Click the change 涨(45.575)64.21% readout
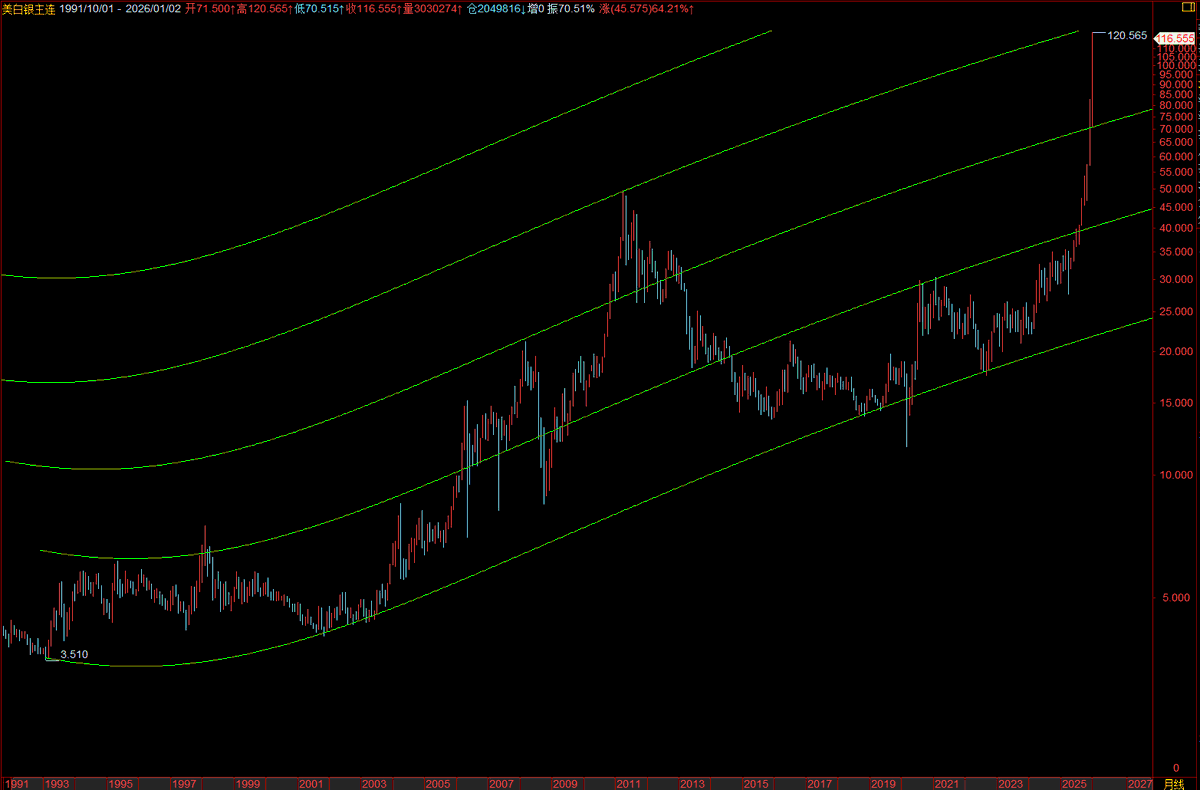This screenshot has width=1200, height=790. pos(649,8)
